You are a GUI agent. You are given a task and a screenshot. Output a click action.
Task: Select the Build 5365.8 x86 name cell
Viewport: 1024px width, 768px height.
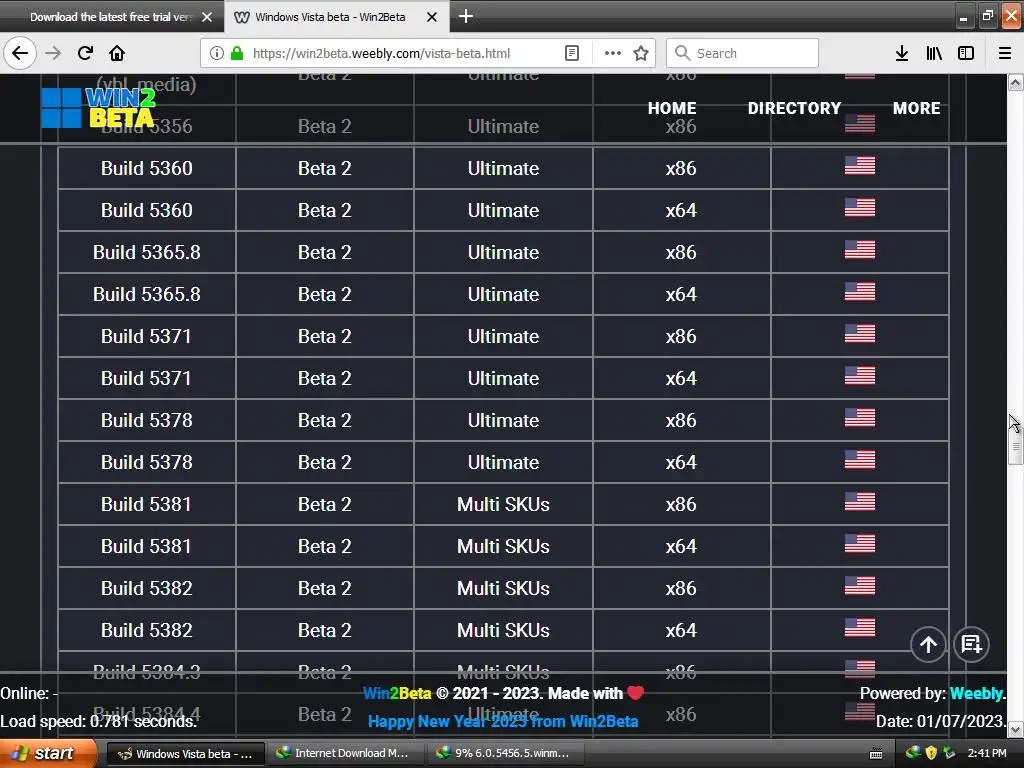[147, 252]
